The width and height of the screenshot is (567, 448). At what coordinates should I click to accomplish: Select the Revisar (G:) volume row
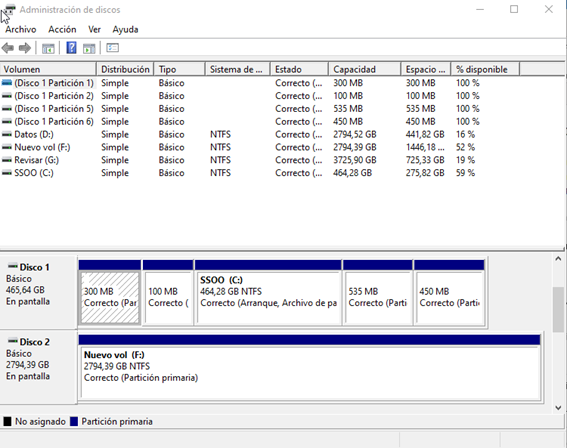282,160
